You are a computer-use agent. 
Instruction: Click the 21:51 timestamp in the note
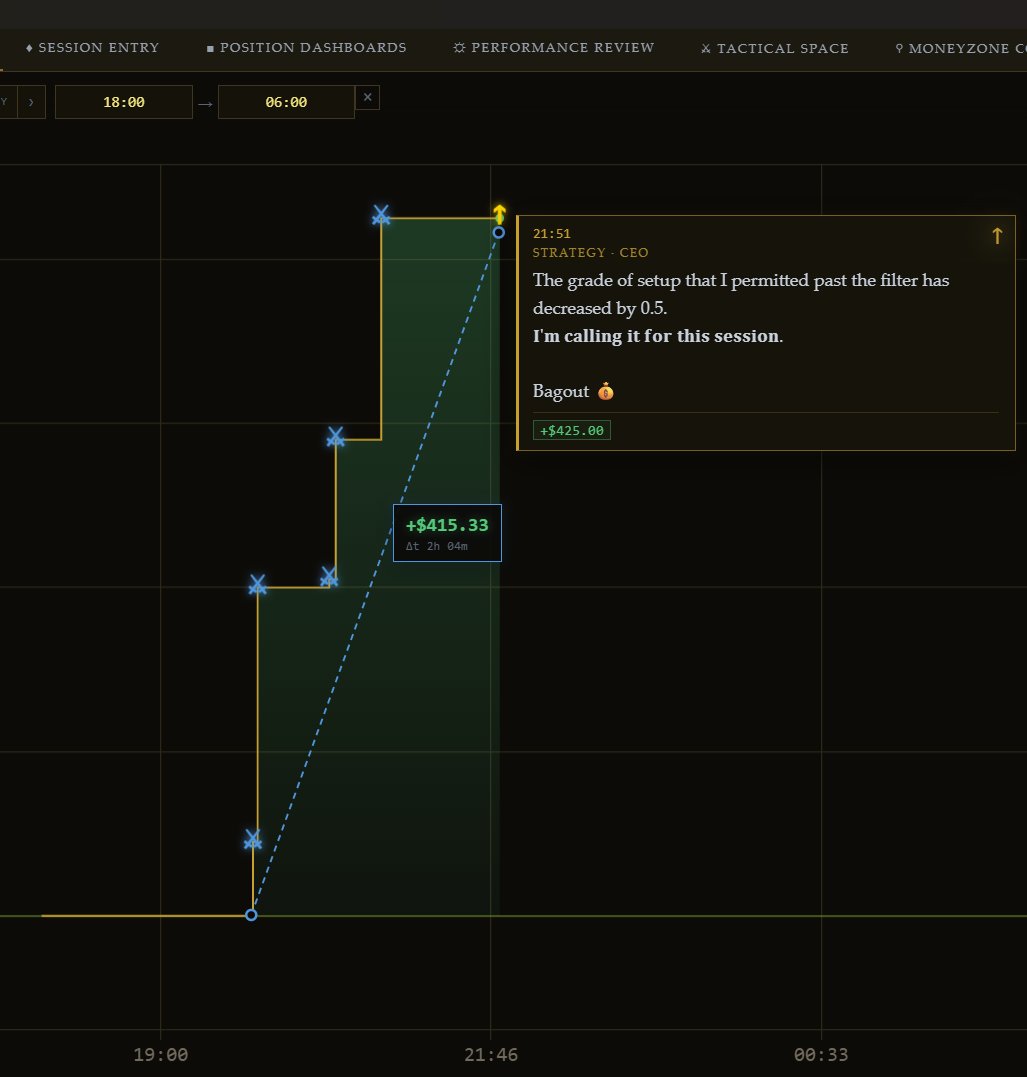552,234
